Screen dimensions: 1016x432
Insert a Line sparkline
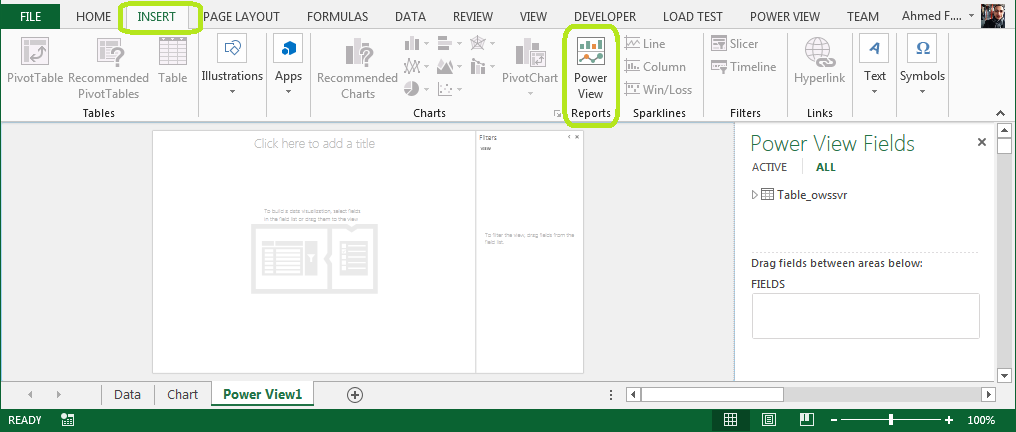(645, 43)
